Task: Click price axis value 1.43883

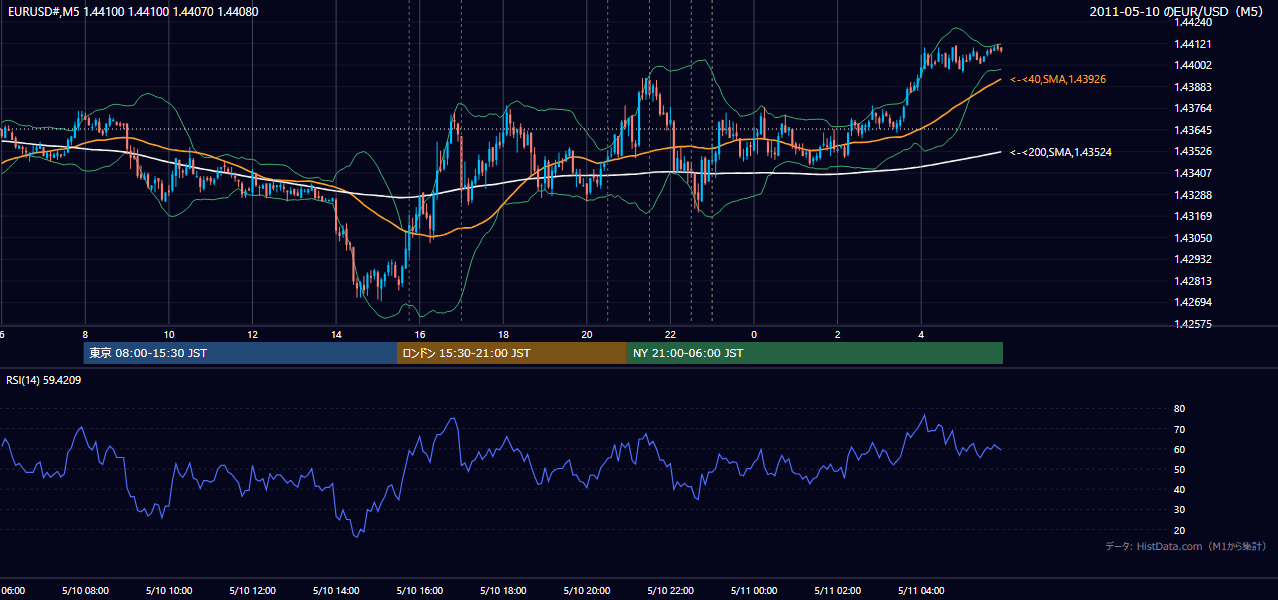Action: (1192, 87)
